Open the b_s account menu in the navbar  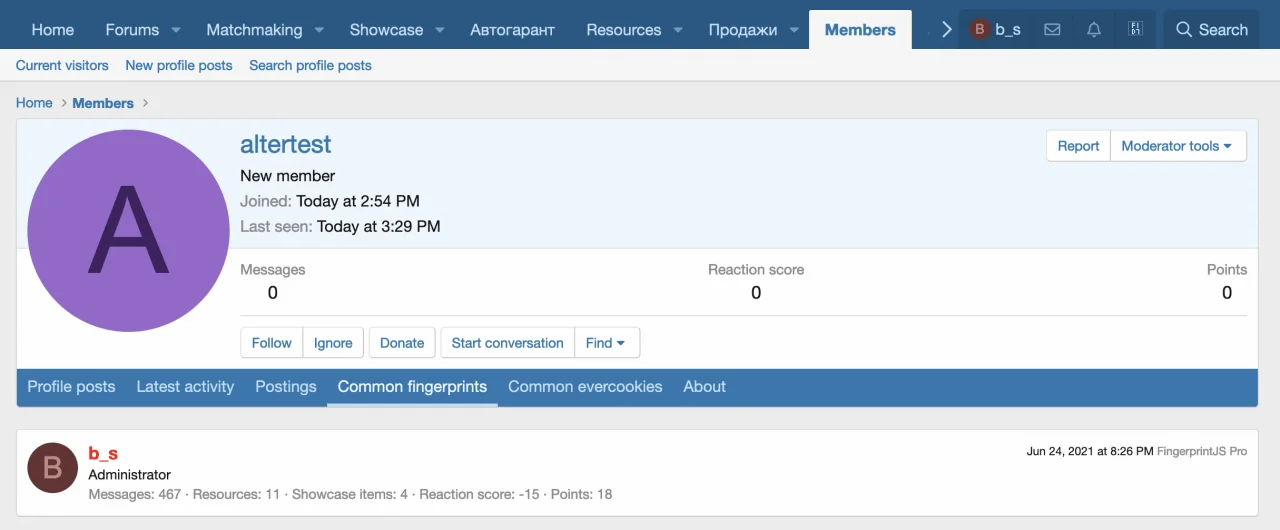(x=995, y=30)
